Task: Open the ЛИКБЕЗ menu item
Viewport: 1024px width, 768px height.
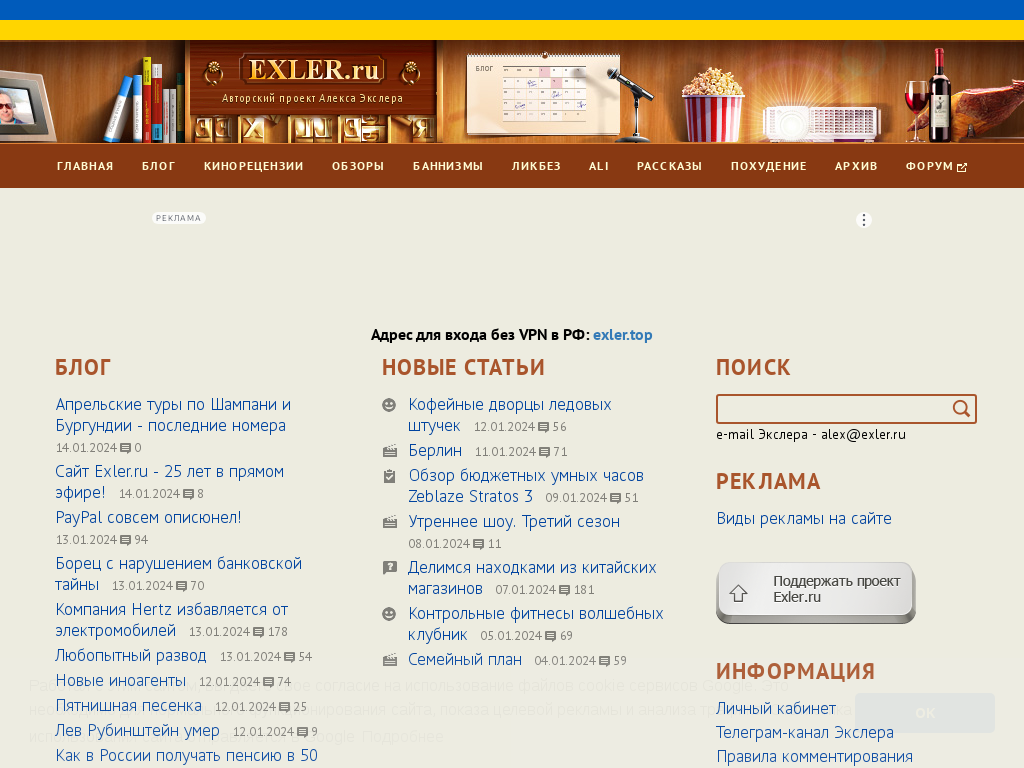Action: pos(536,167)
